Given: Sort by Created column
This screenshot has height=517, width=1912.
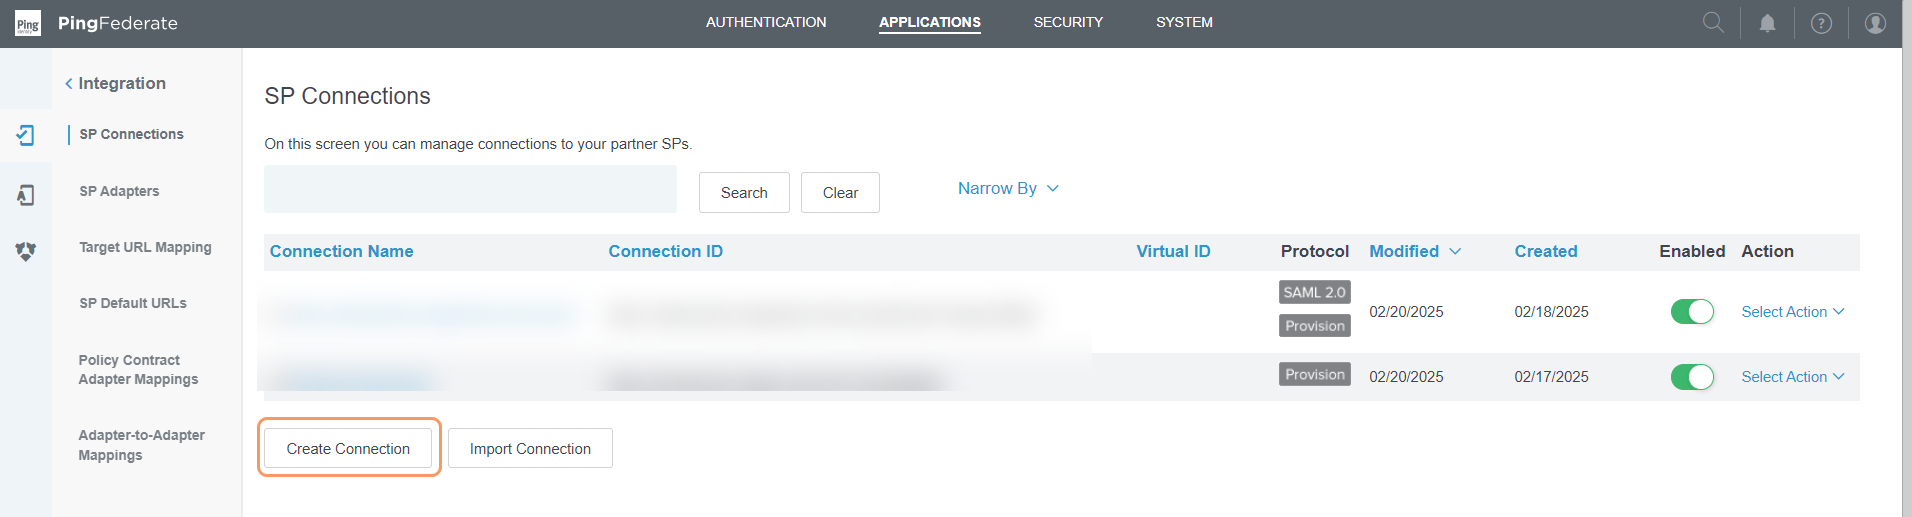Looking at the screenshot, I should coord(1545,251).
